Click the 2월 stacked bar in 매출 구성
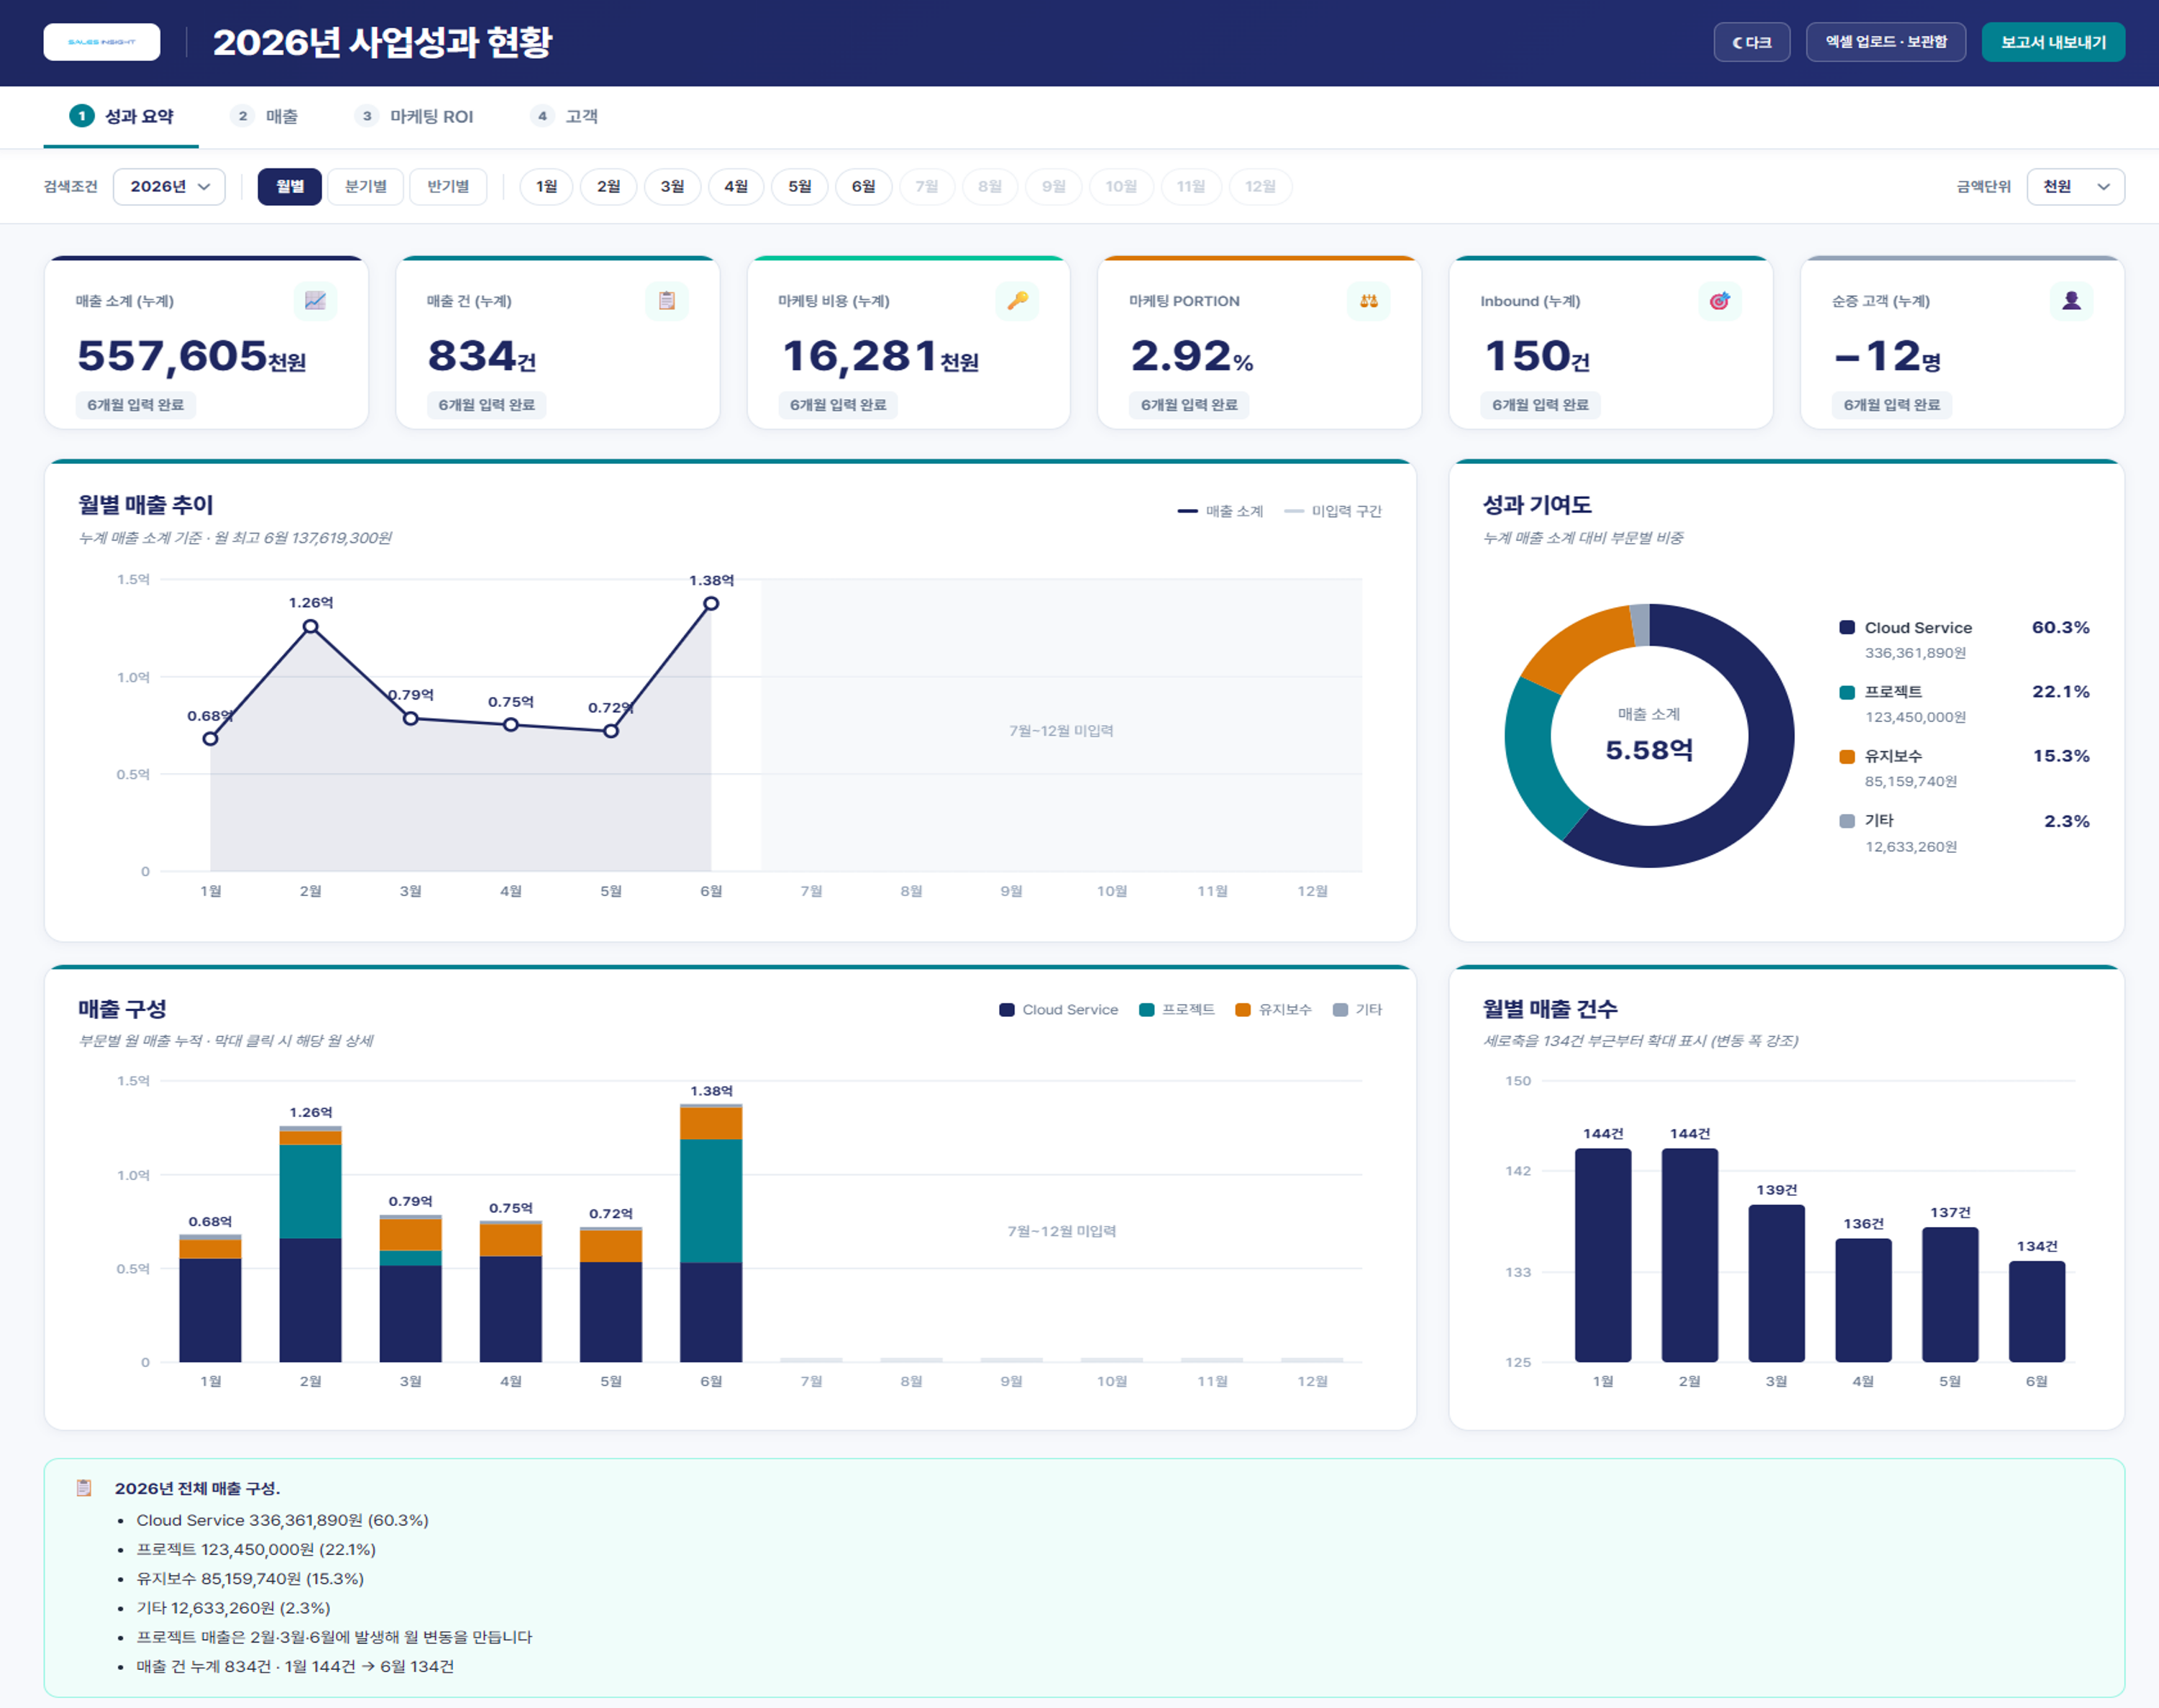Screen dimensions: 2159x1708 311,1244
